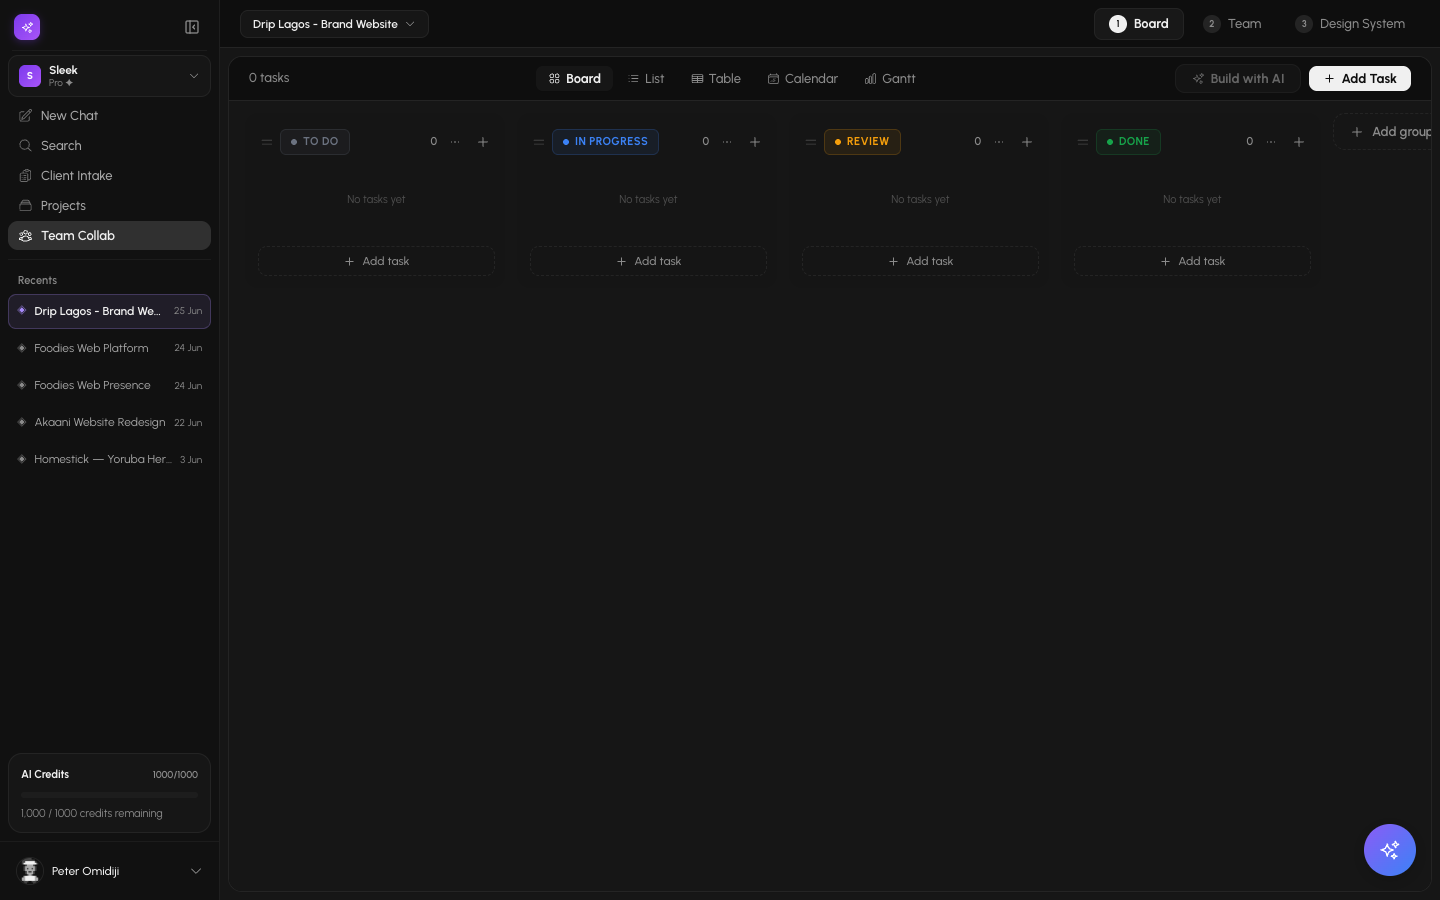Screen dimensions: 1440x900
Task: Click the REVIEW status label
Action: (862, 142)
